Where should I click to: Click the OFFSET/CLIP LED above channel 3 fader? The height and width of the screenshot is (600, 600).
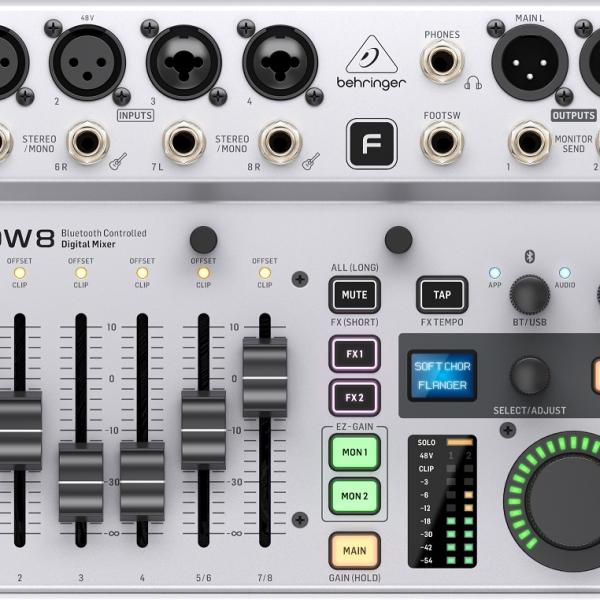[81, 273]
